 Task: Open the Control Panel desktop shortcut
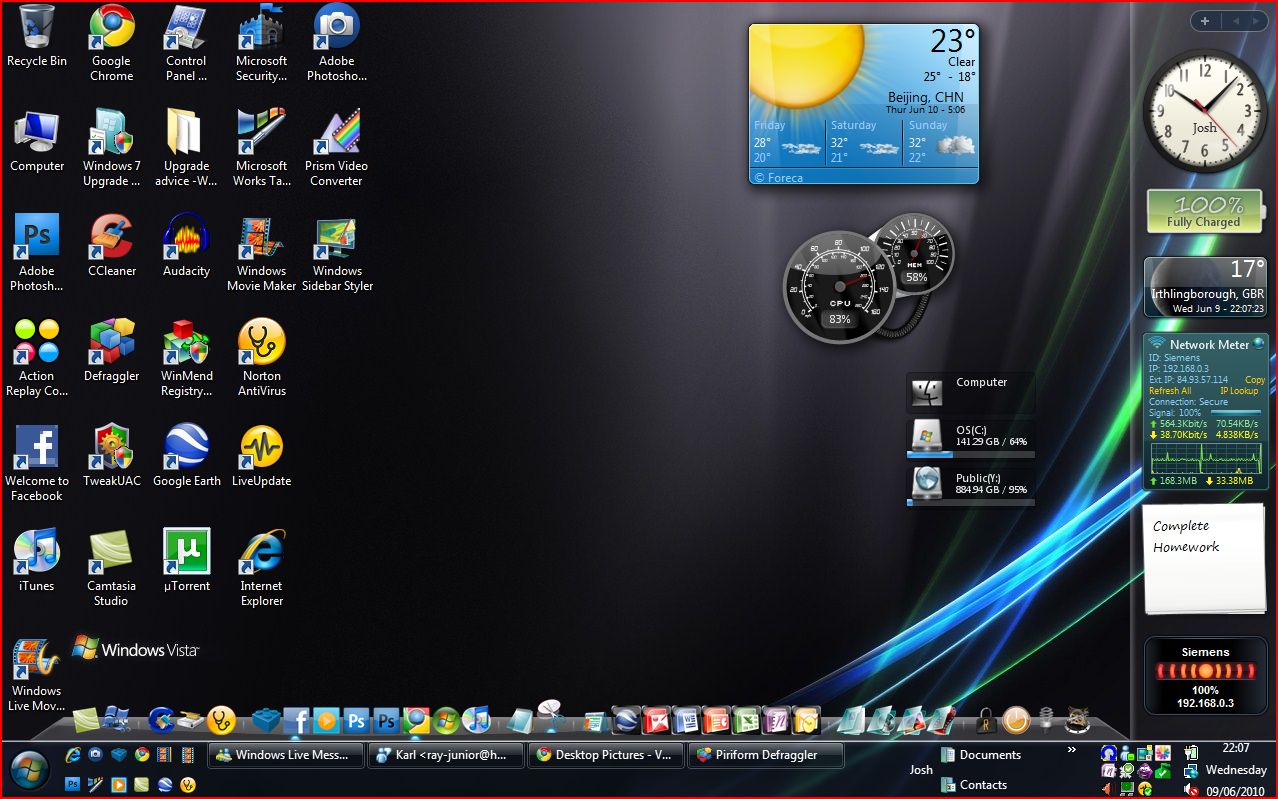(x=186, y=43)
